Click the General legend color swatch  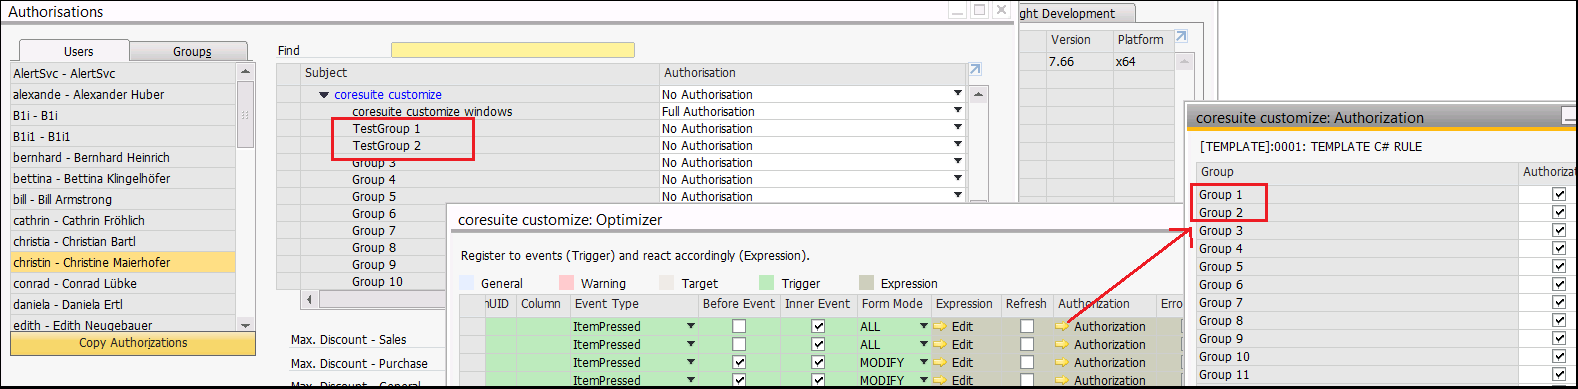(467, 283)
